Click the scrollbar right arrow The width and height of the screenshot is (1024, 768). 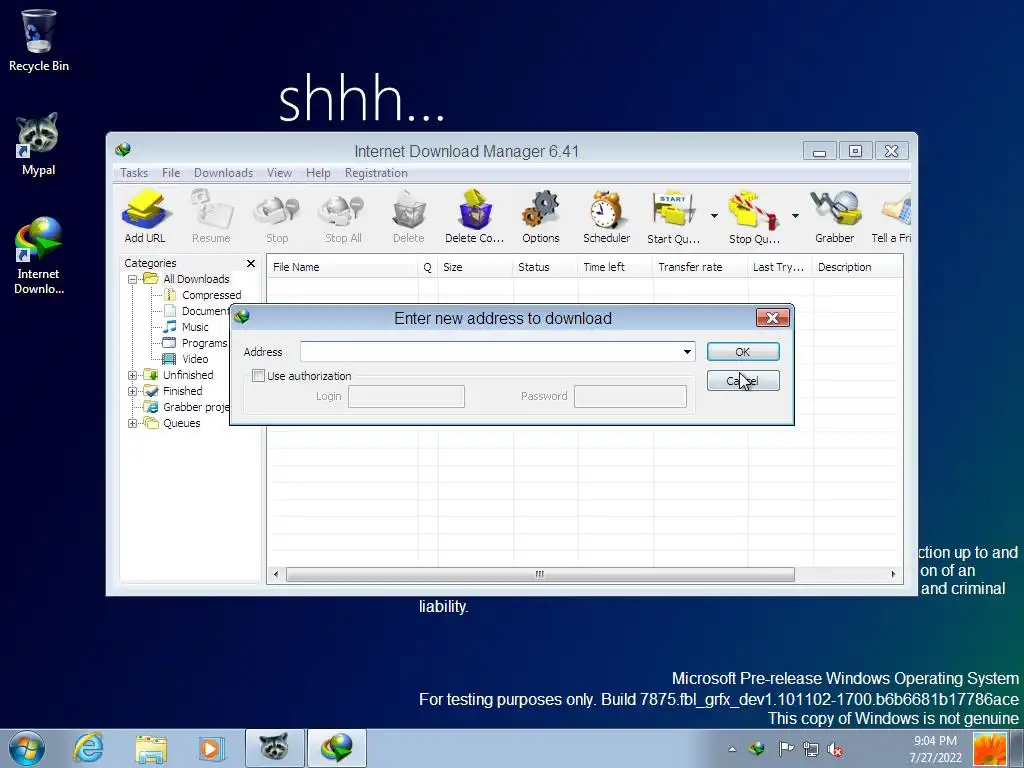click(893, 575)
